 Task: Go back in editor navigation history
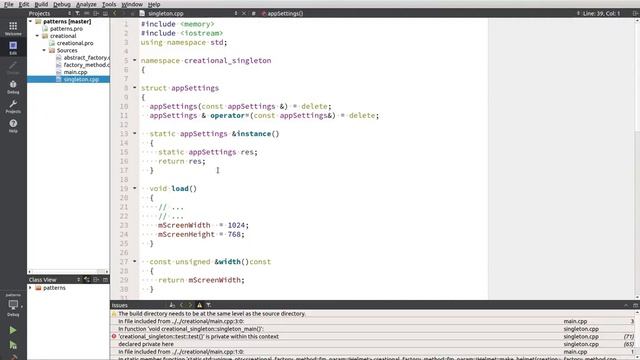coord(115,13)
